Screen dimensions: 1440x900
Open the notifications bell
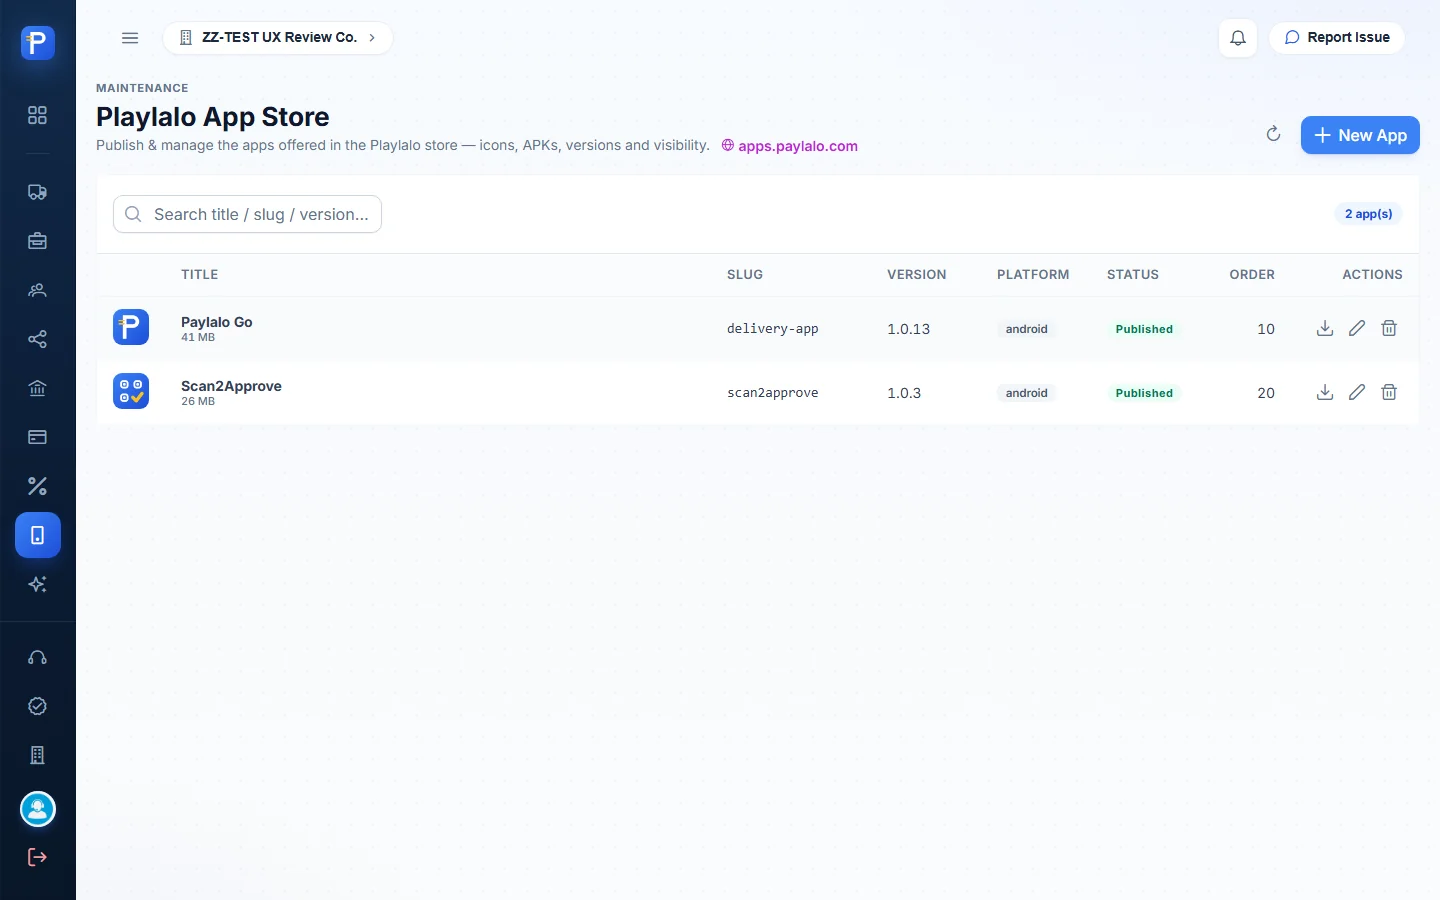point(1238,38)
